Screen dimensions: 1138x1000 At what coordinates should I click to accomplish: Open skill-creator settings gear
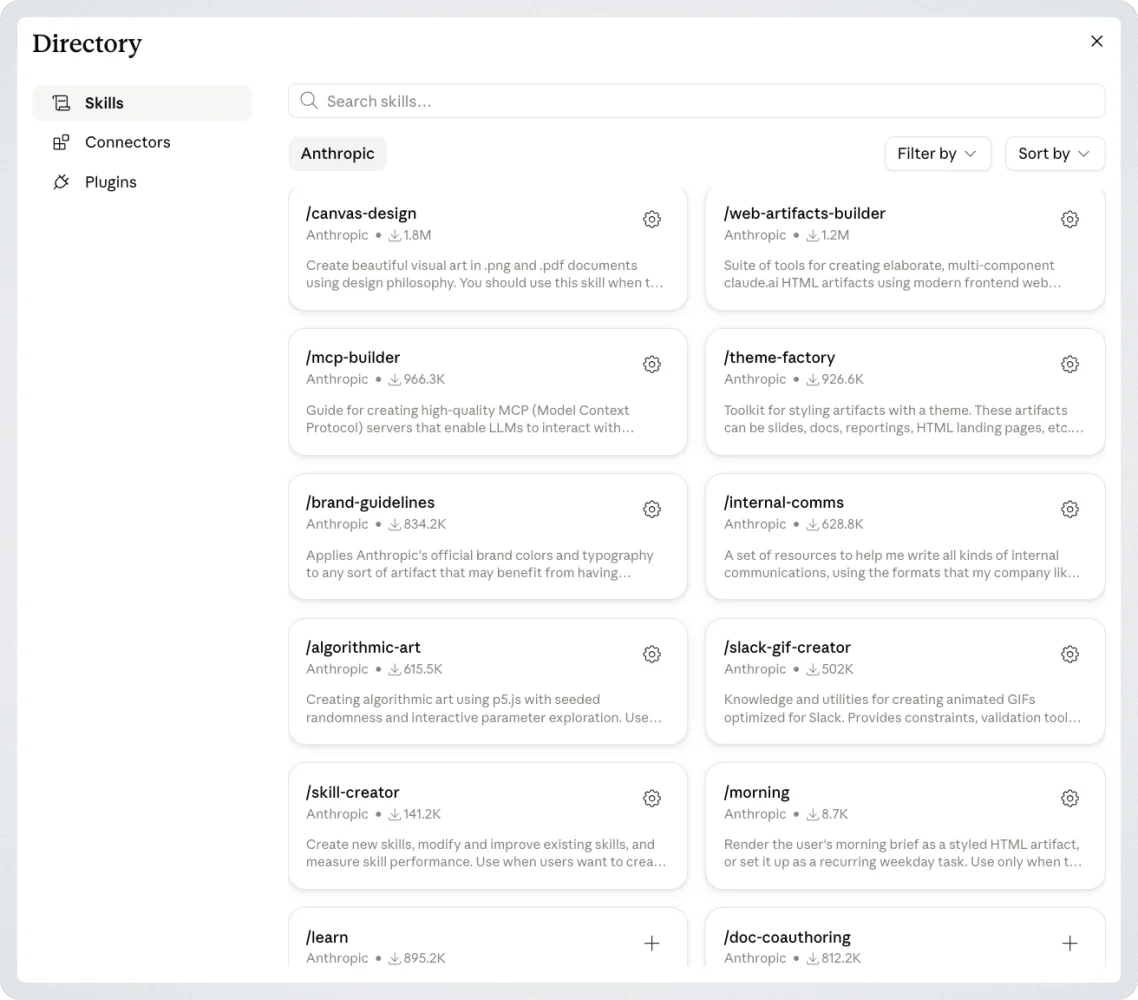tap(652, 798)
